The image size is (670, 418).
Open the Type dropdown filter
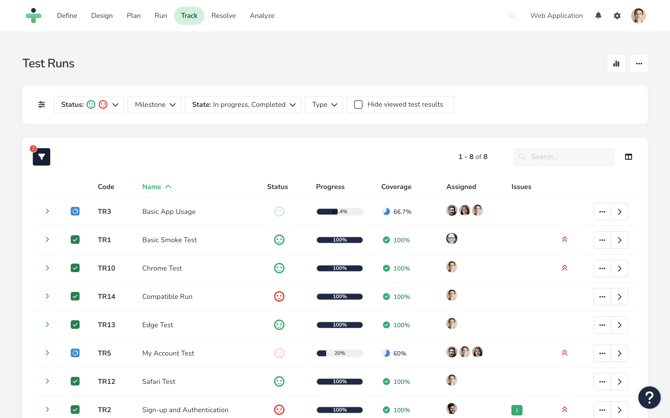click(x=324, y=105)
